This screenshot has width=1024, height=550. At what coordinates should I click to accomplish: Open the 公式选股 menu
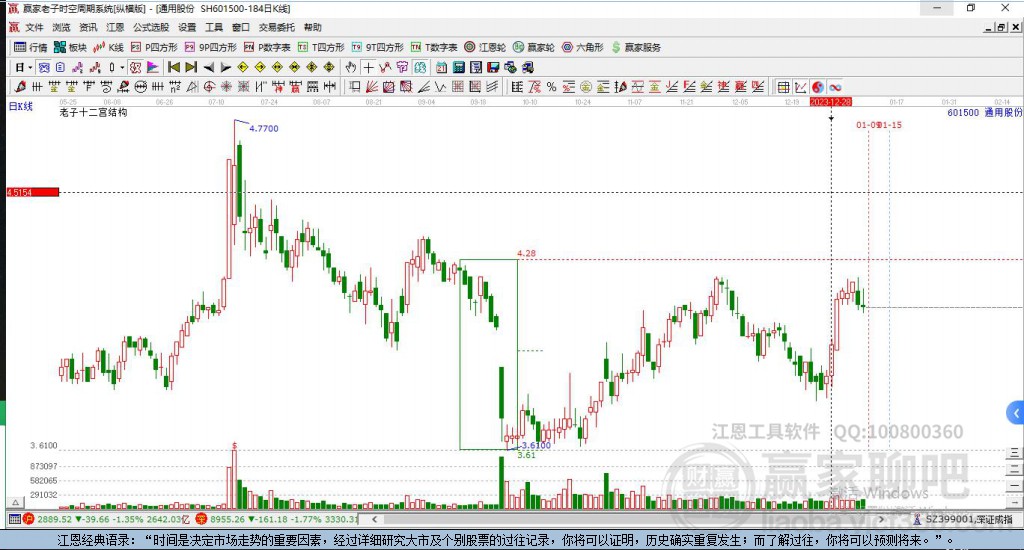[151, 27]
